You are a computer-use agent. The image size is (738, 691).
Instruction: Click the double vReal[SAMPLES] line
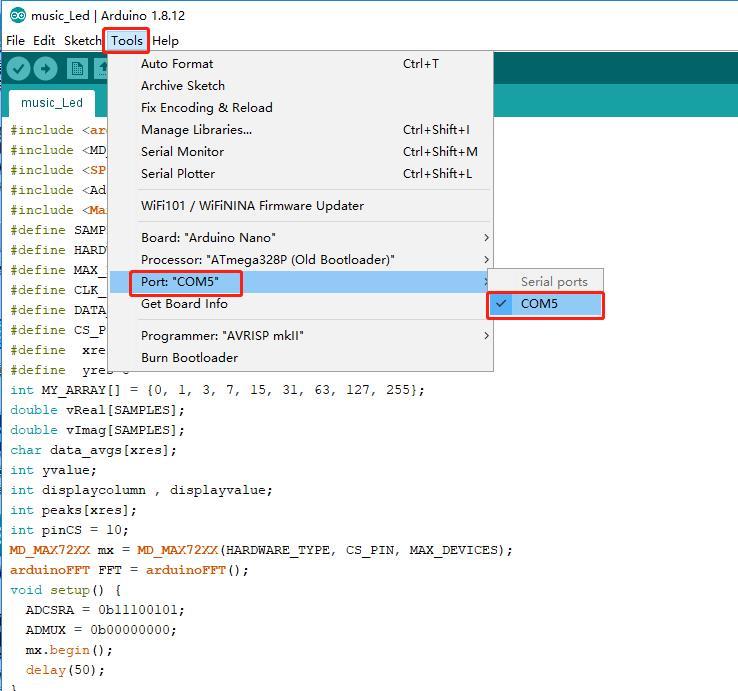pyautogui.click(x=97, y=410)
